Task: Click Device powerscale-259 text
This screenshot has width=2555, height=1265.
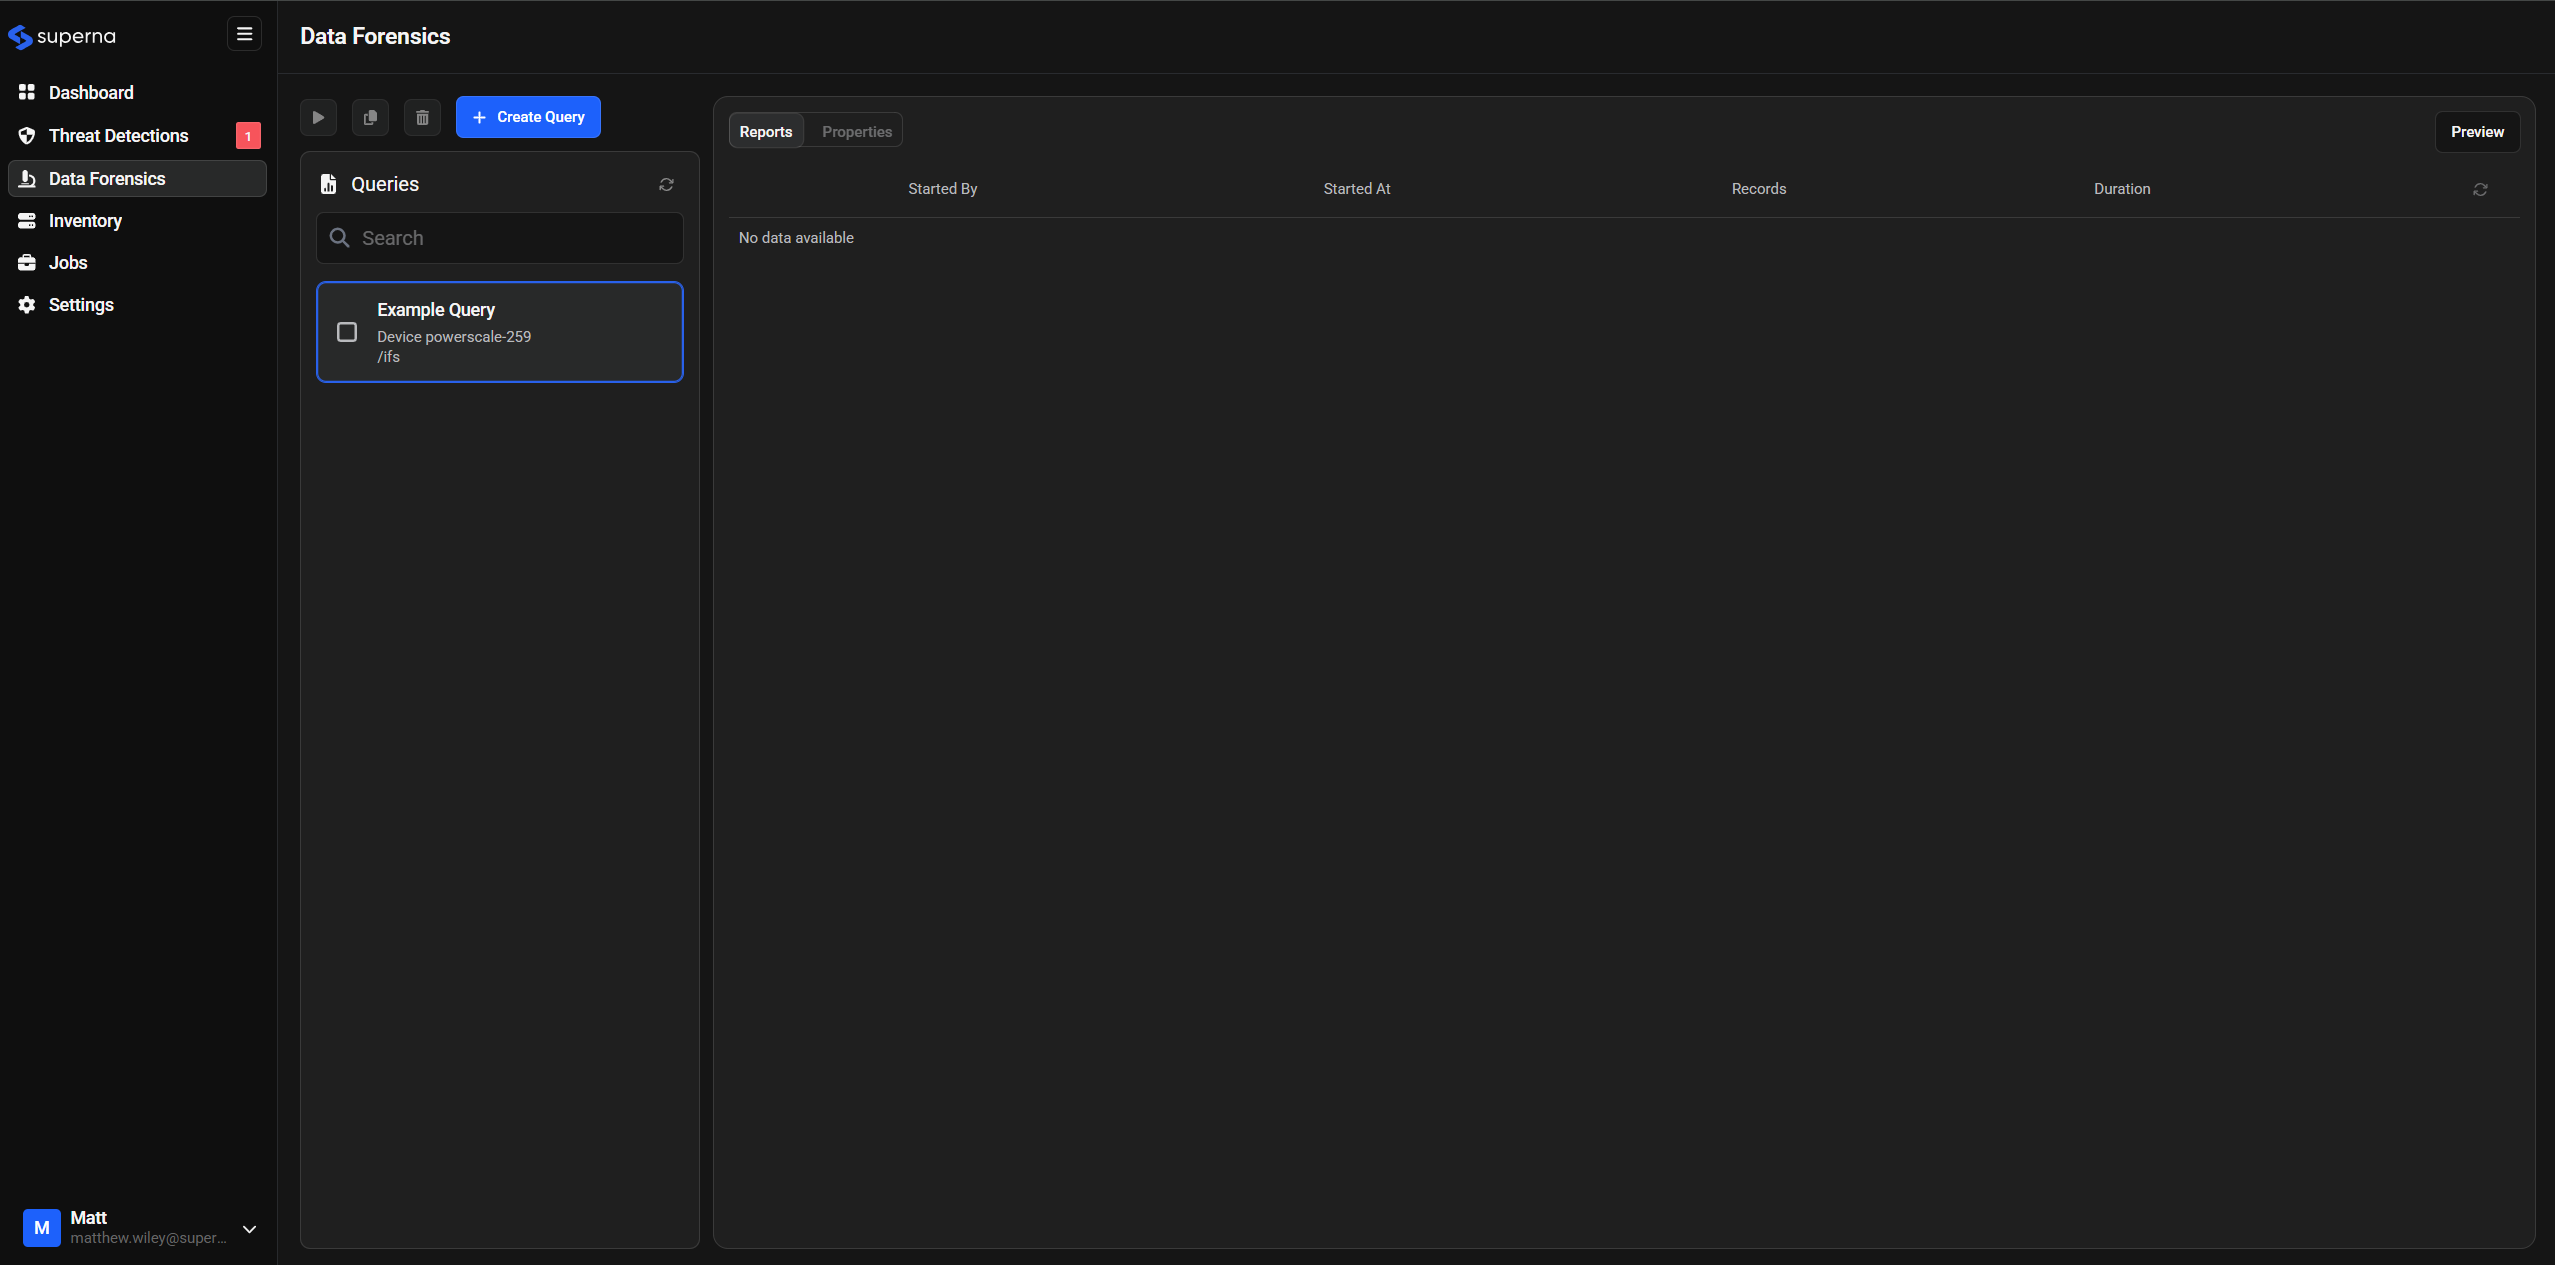Action: (x=454, y=337)
